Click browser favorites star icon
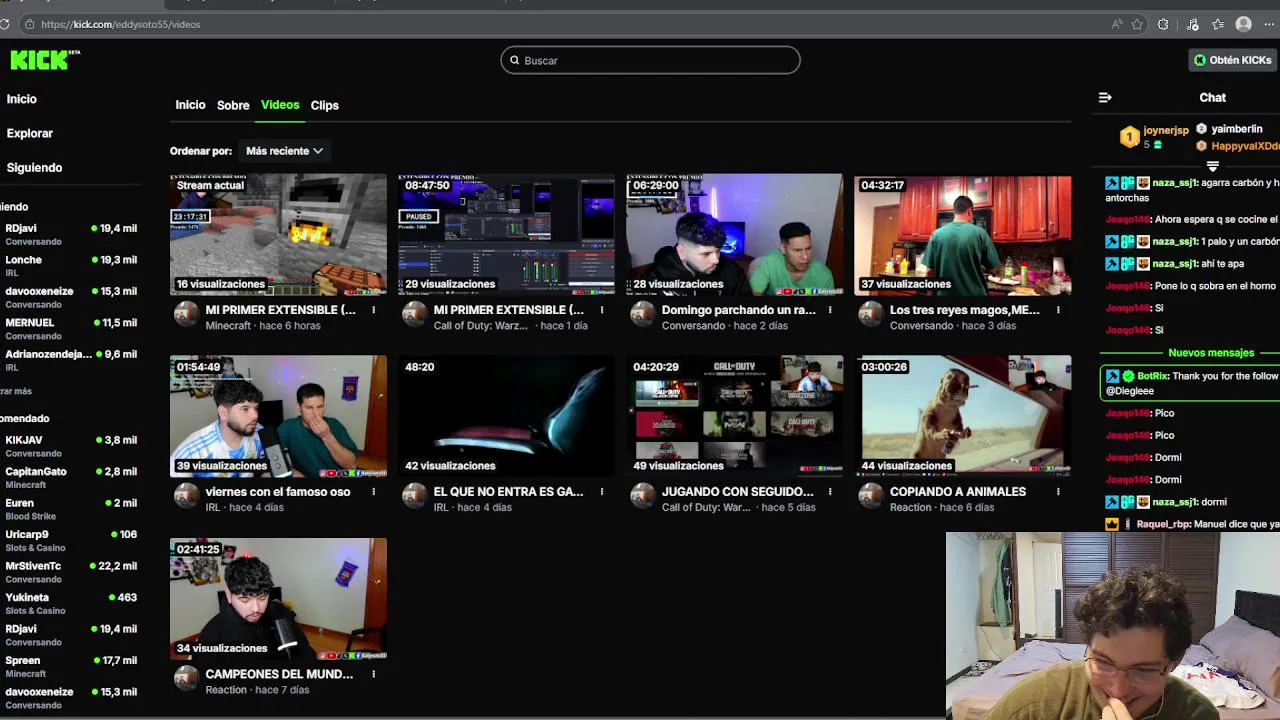This screenshot has height=720, width=1280. pos(1137,24)
